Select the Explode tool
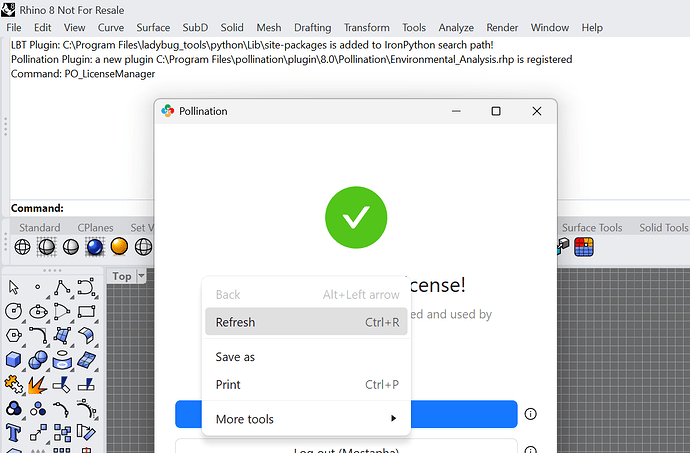Screen dimensions: 690x453 click(38, 385)
